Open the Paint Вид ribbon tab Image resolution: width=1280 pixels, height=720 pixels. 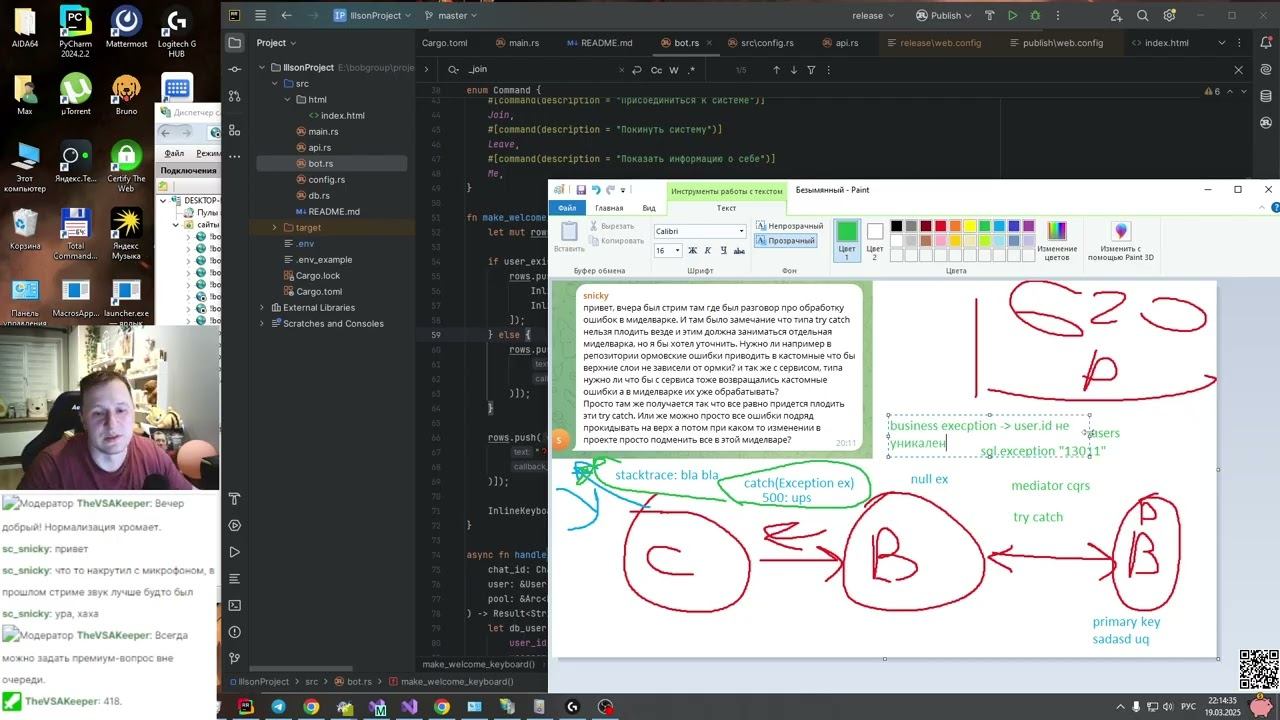coord(649,208)
